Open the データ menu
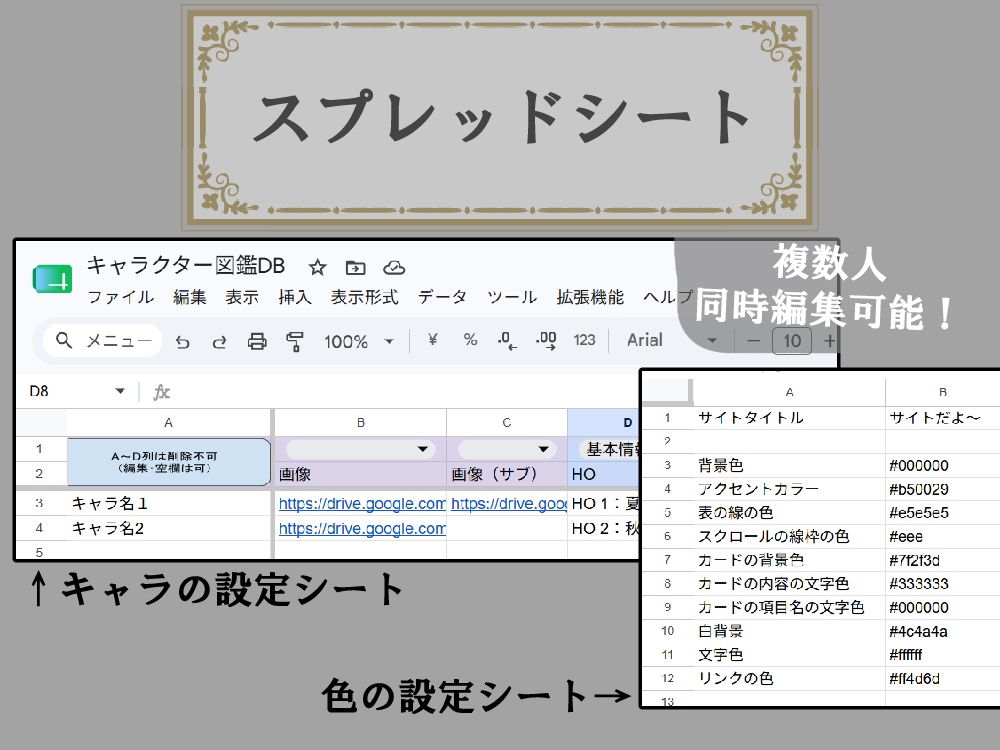The width and height of the screenshot is (1000, 750). [442, 297]
